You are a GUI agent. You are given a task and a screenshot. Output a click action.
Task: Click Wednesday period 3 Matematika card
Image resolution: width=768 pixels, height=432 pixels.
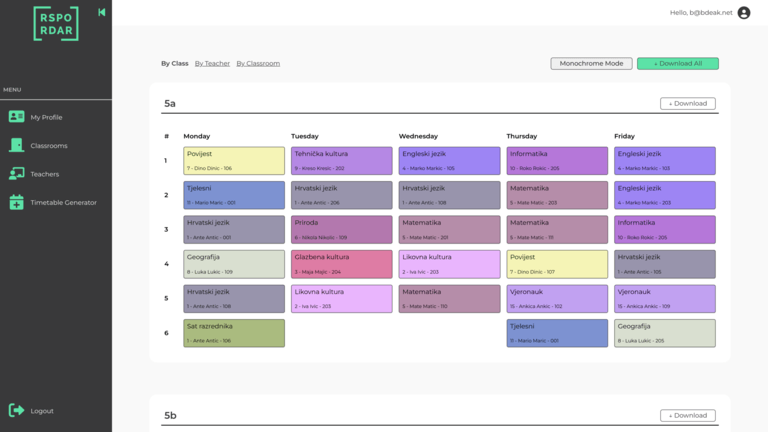(x=449, y=229)
